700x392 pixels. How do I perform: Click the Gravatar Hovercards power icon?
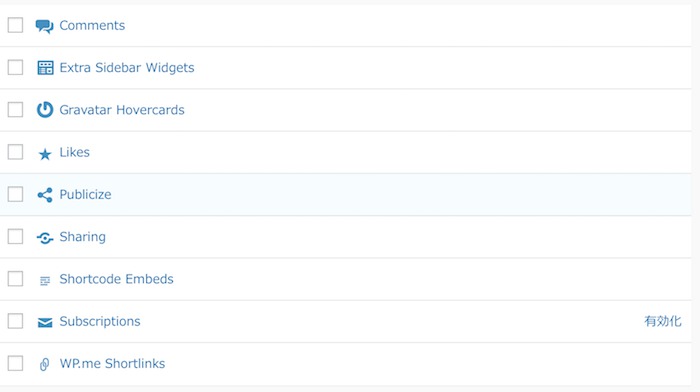tap(45, 110)
